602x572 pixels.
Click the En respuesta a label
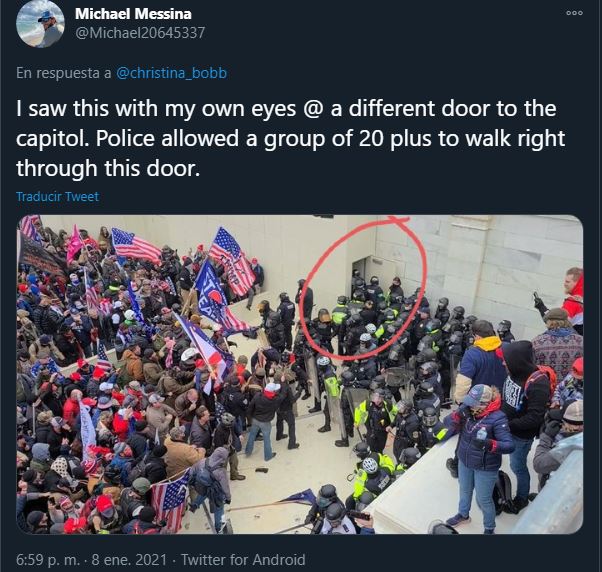click(63, 73)
